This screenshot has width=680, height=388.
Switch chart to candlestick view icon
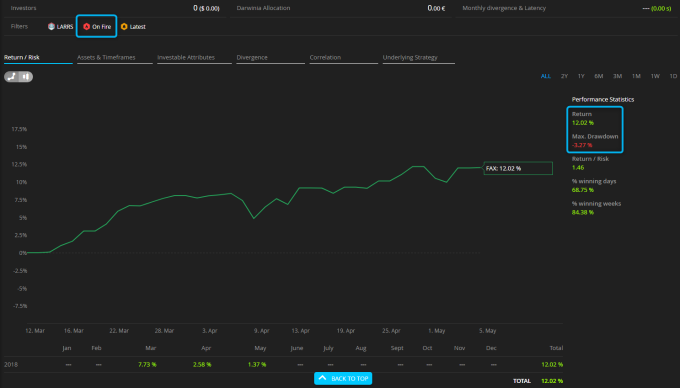(x=26, y=77)
